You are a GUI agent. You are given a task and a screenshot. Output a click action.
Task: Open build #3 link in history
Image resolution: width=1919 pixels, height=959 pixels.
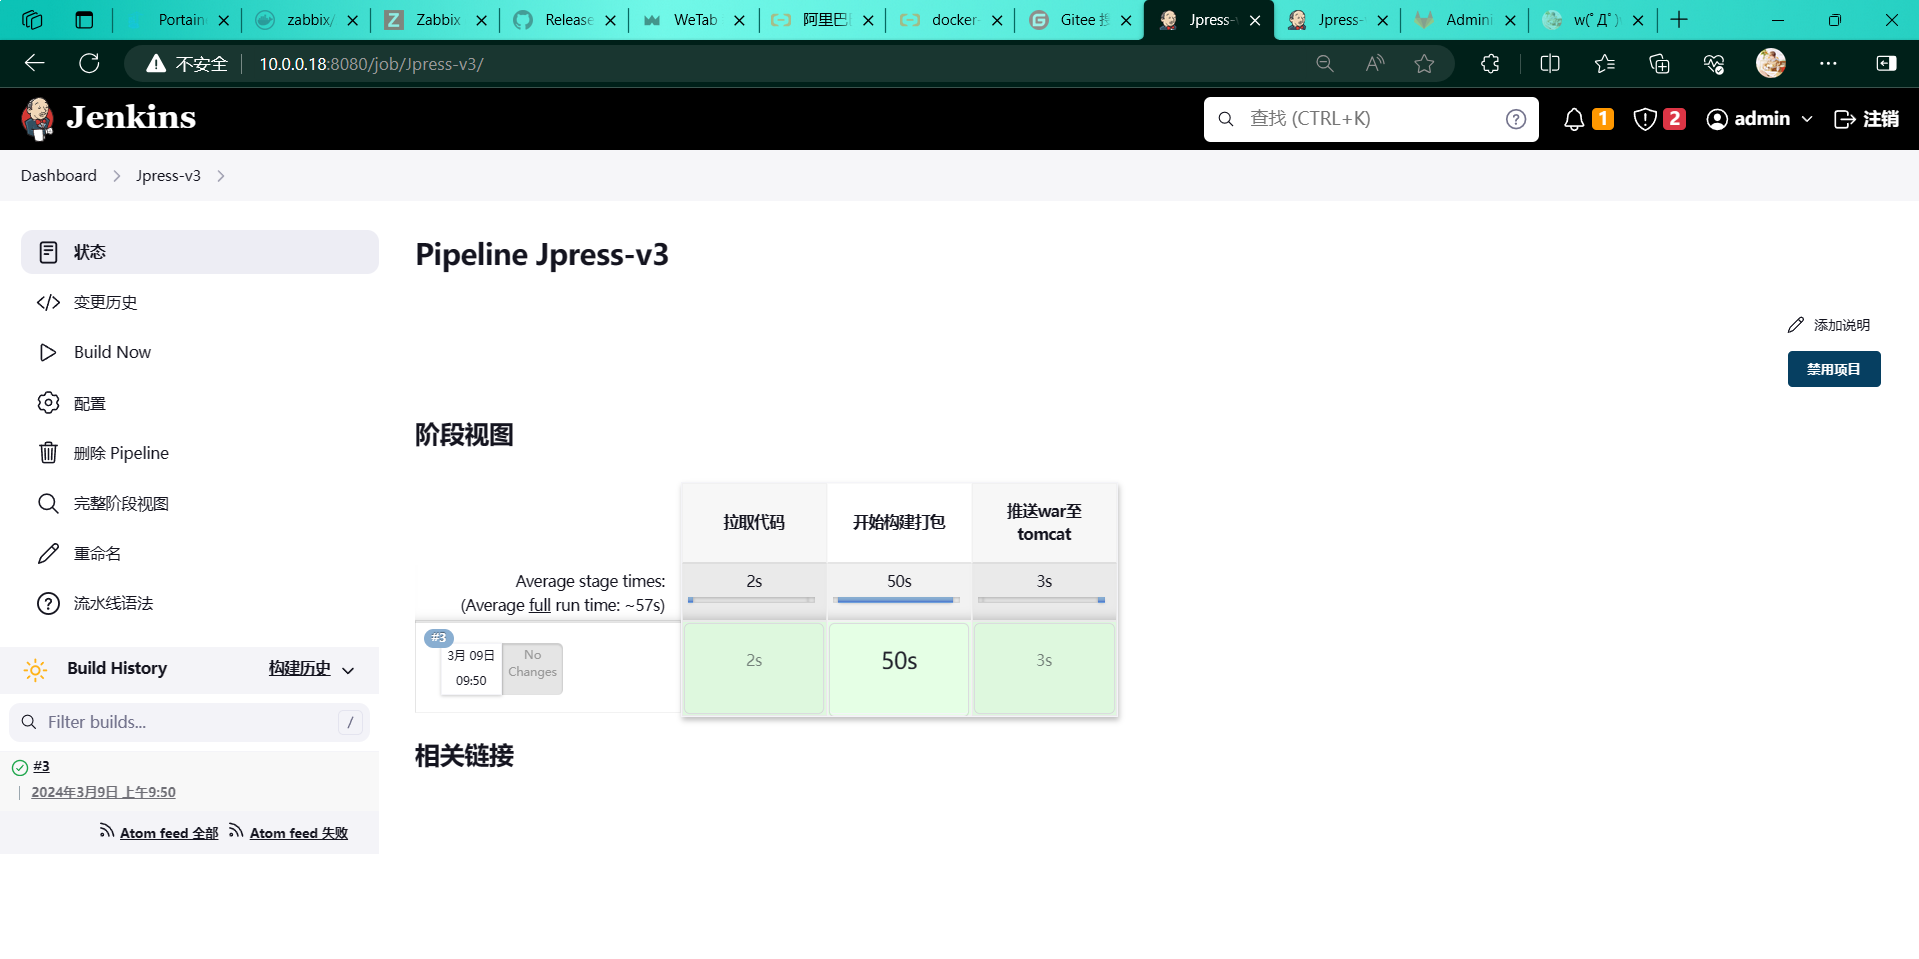pyautogui.click(x=41, y=766)
